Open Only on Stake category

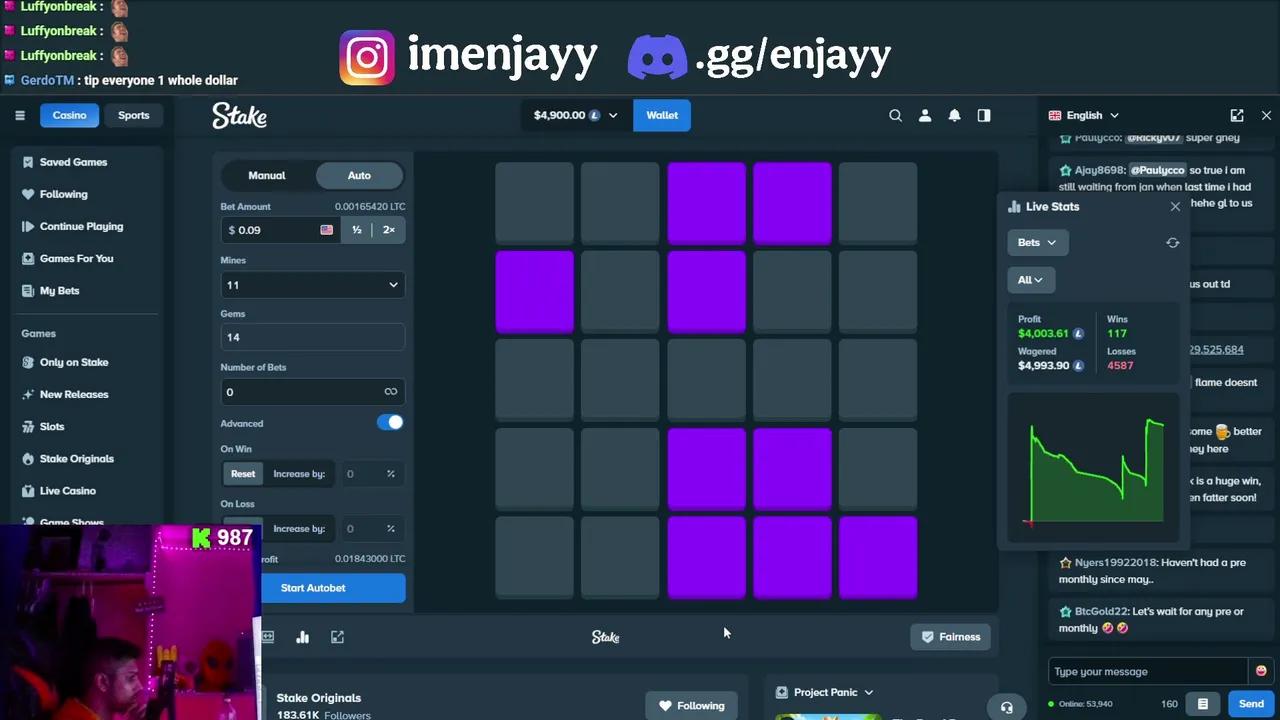85,362
